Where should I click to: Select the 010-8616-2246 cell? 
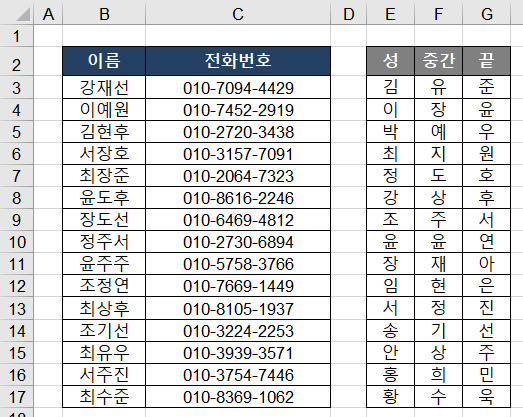coord(238,198)
